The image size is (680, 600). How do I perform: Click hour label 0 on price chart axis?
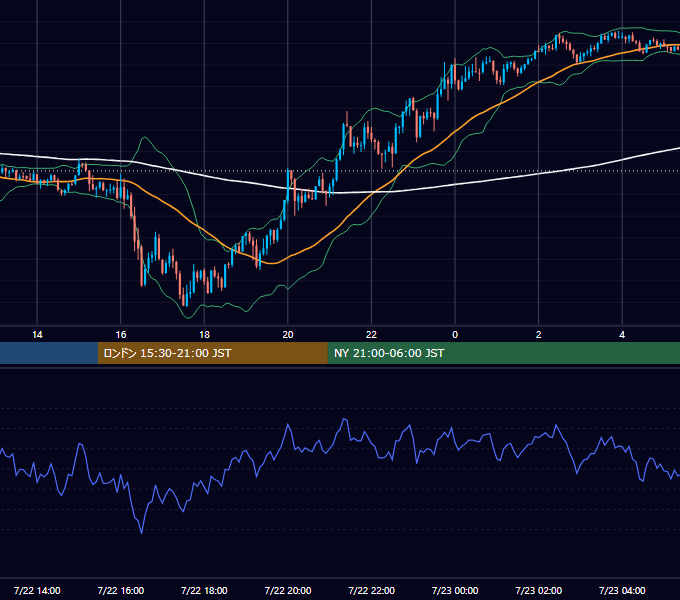(455, 335)
